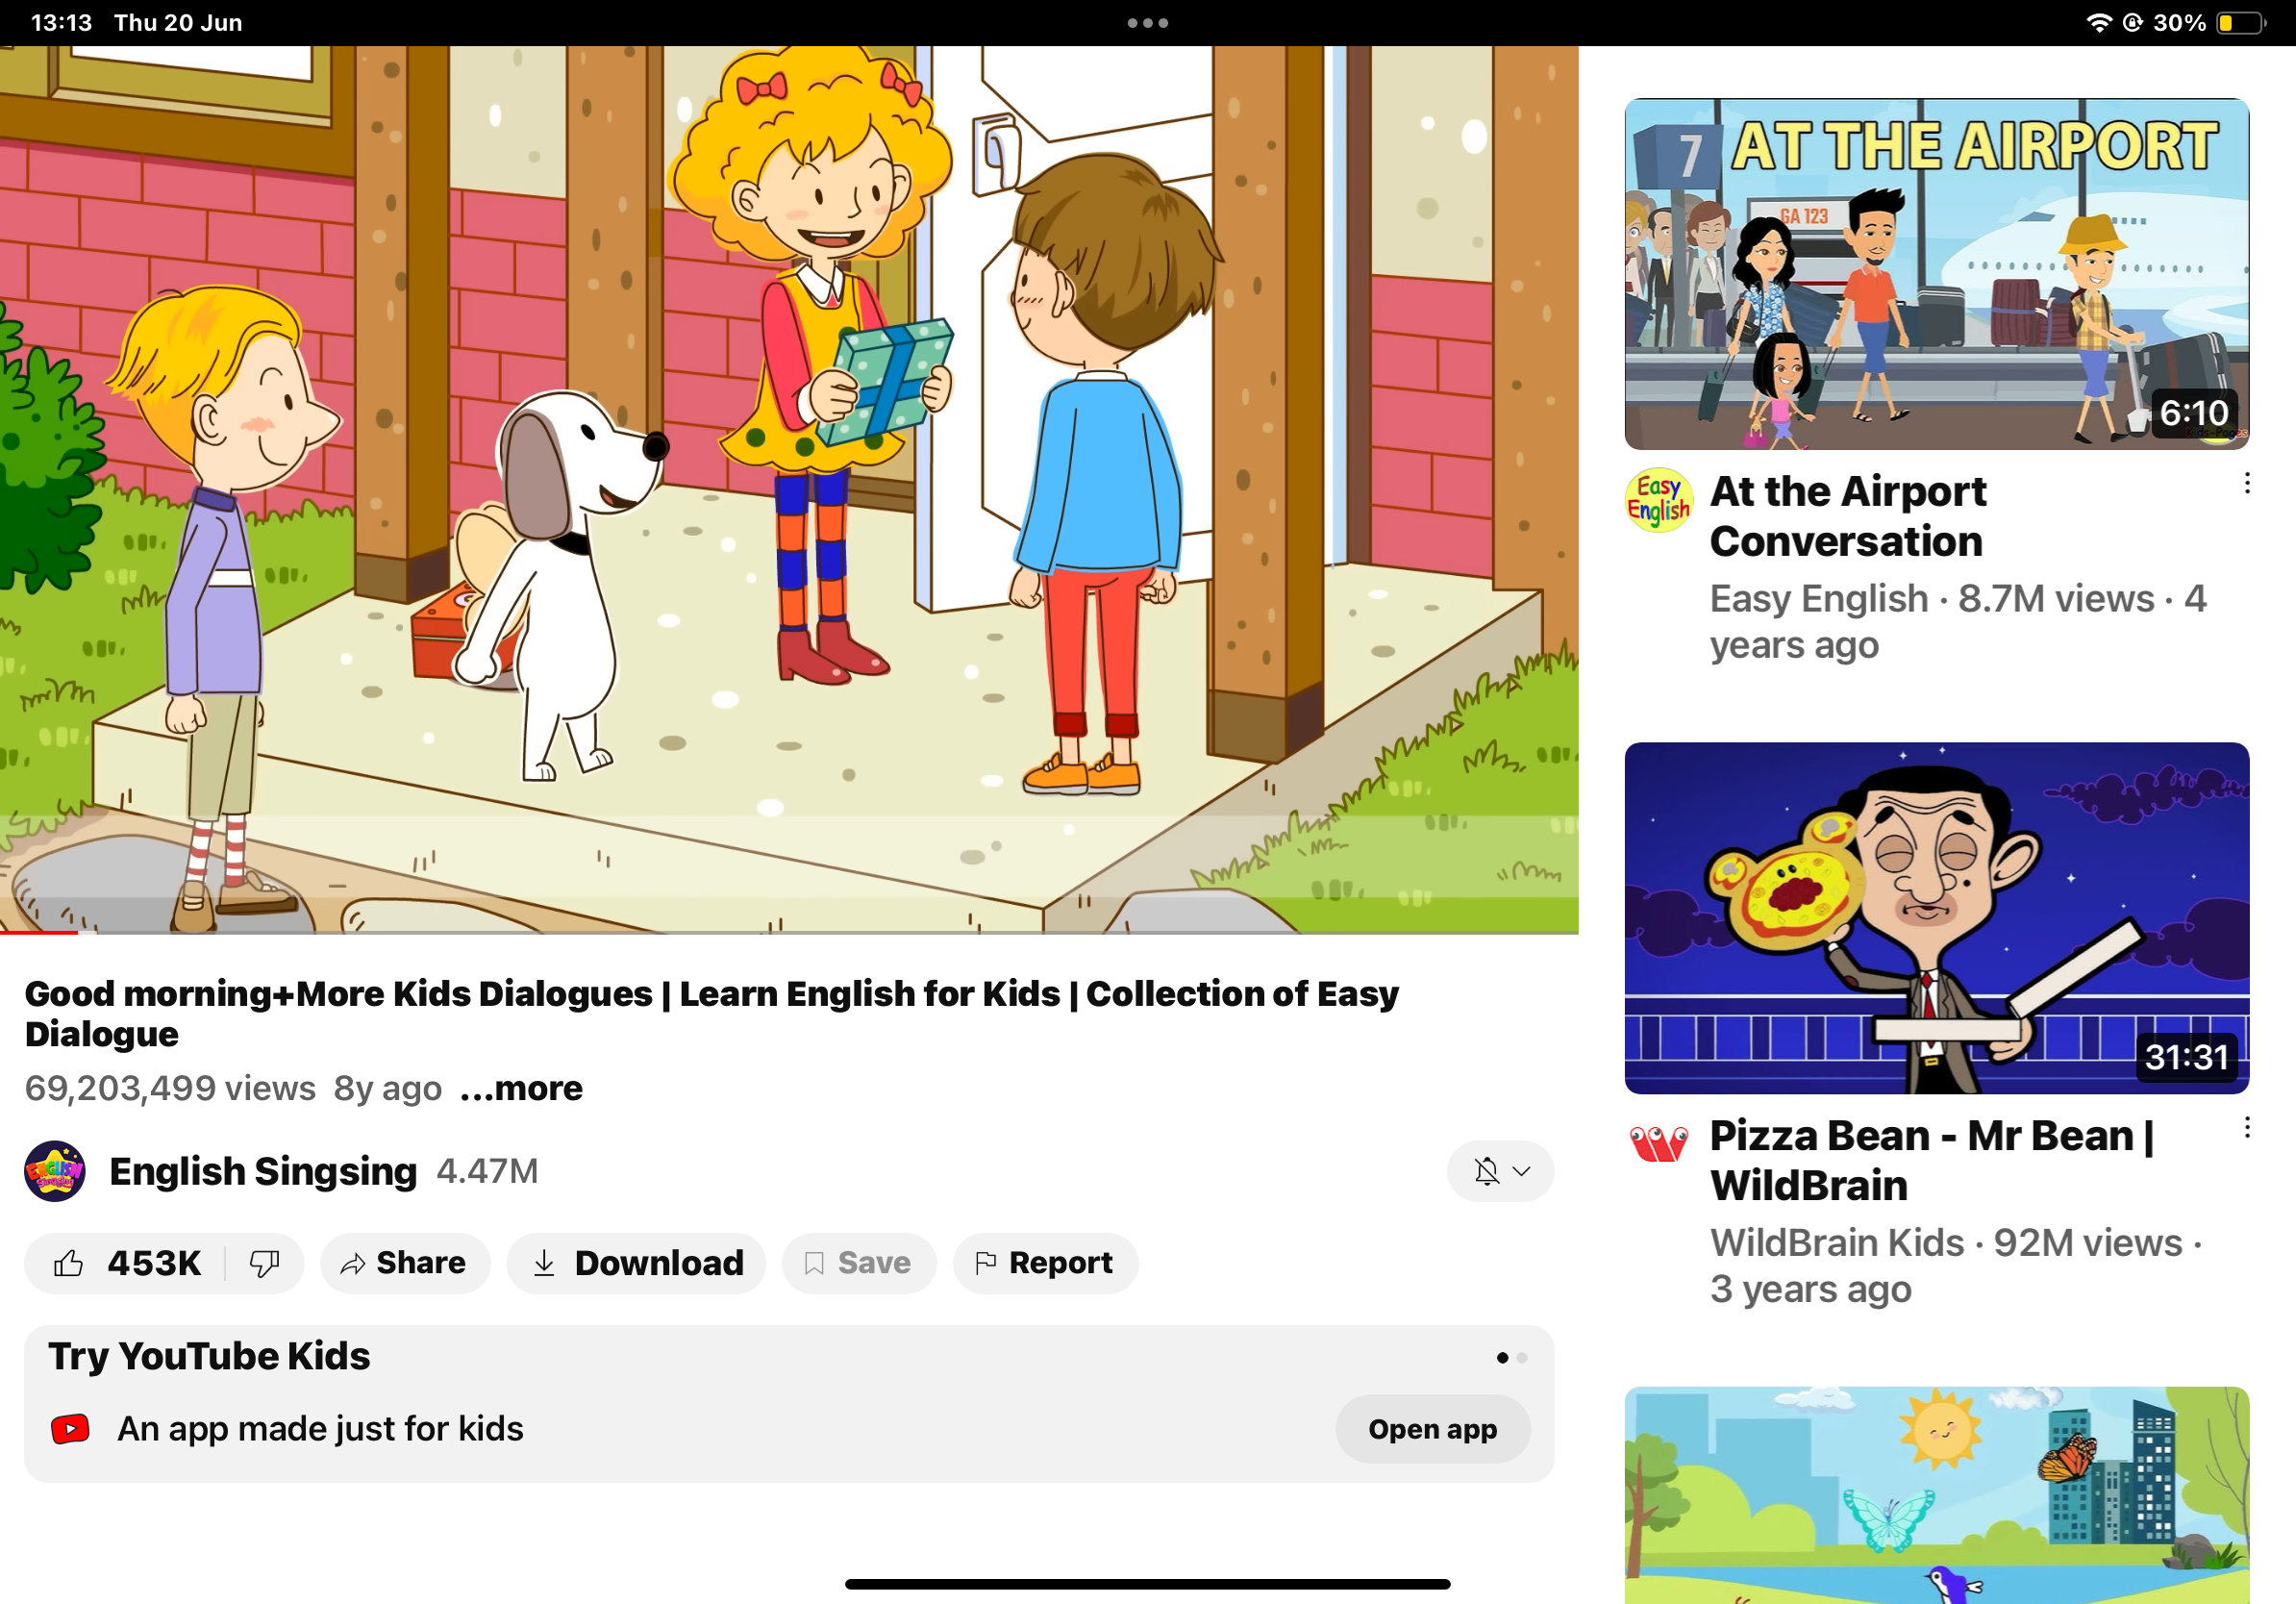Play At the Airport Conversation thumbnail
The width and height of the screenshot is (2296, 1604).
point(1937,274)
